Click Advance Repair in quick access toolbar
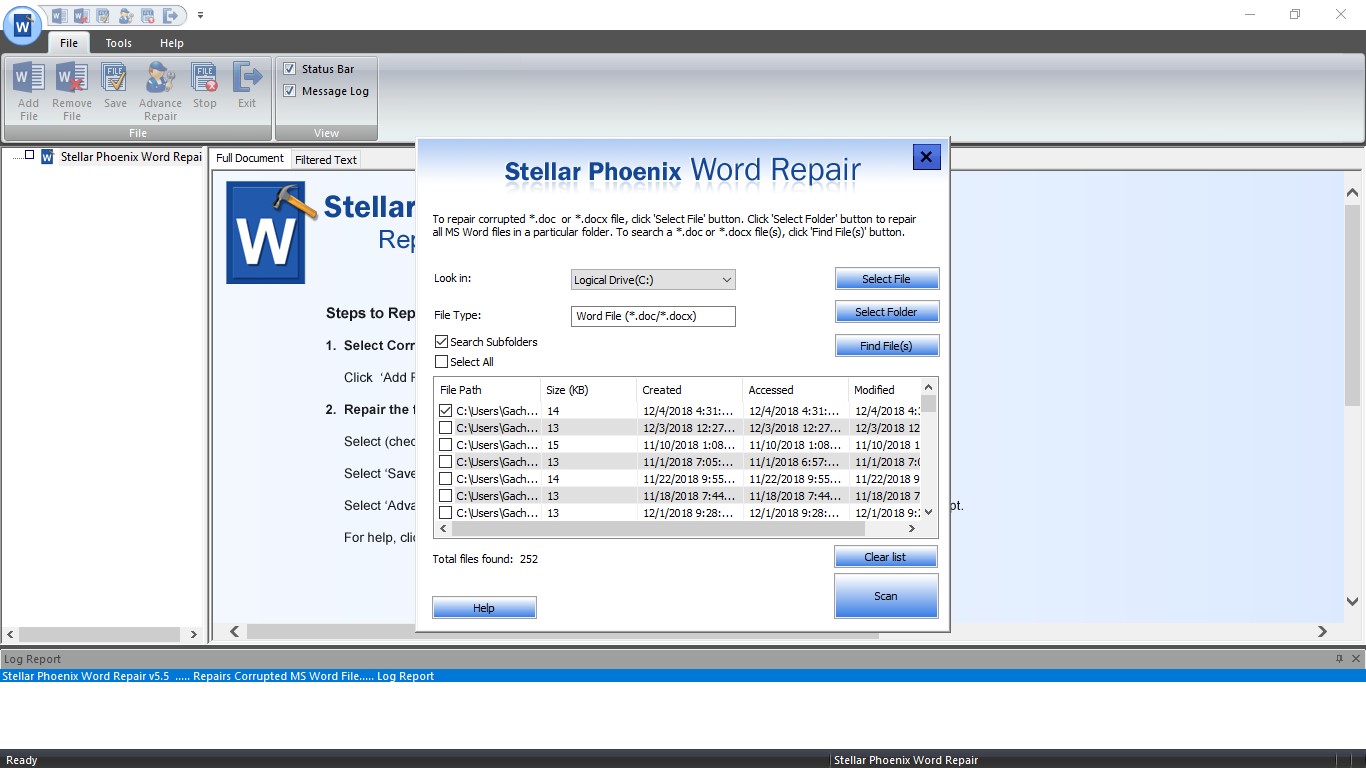Image resolution: width=1366 pixels, height=768 pixels. coord(126,15)
